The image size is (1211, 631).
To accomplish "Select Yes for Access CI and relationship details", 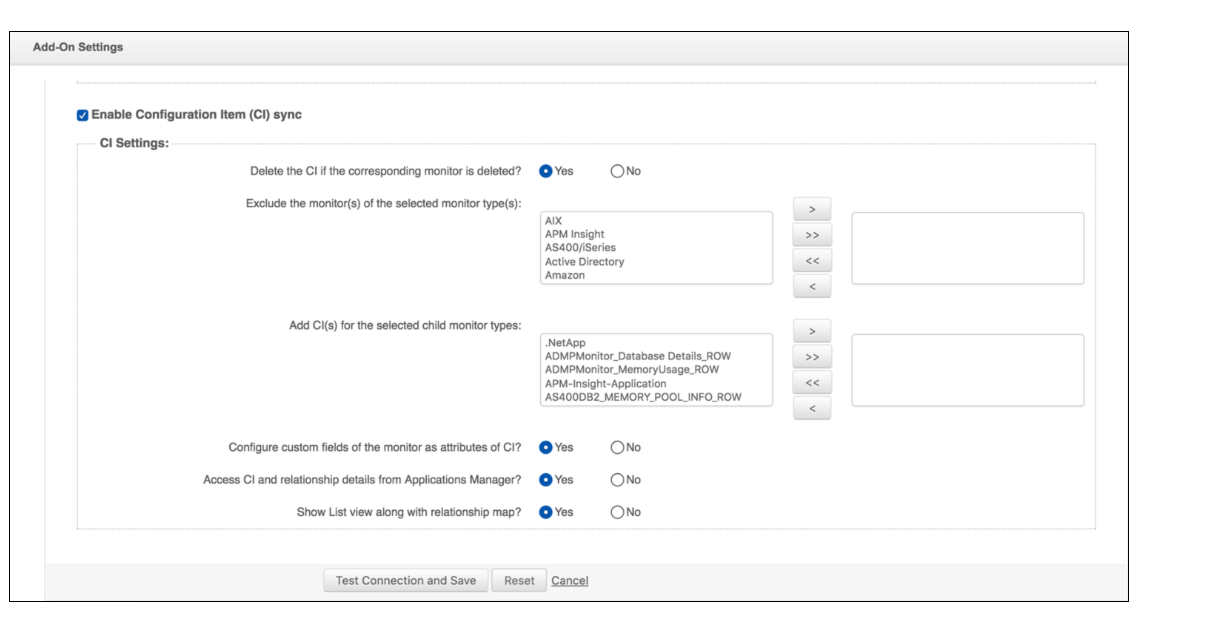I will 546,480.
